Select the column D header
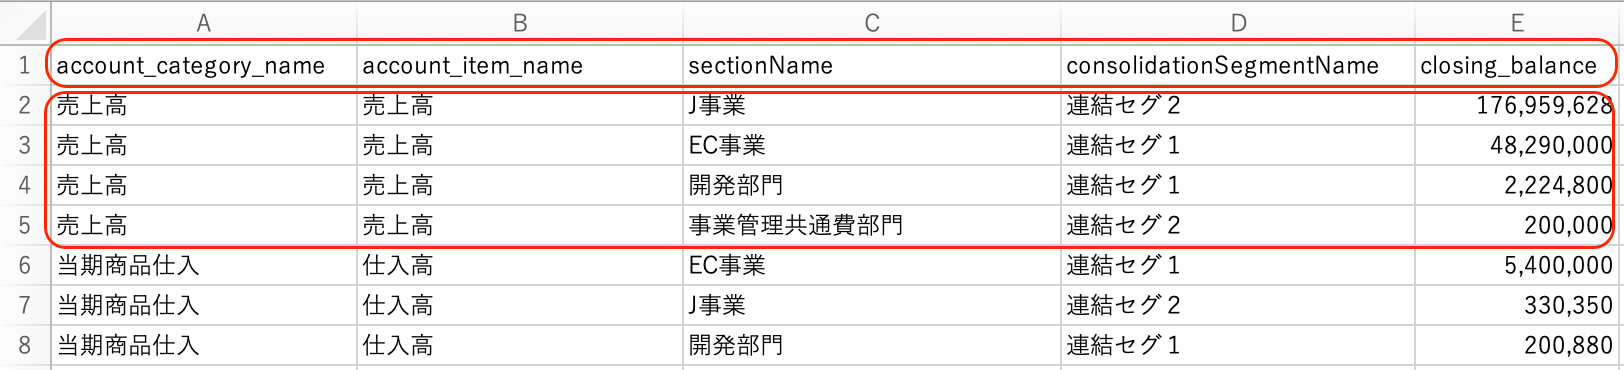The width and height of the screenshot is (1624, 370). point(1238,22)
